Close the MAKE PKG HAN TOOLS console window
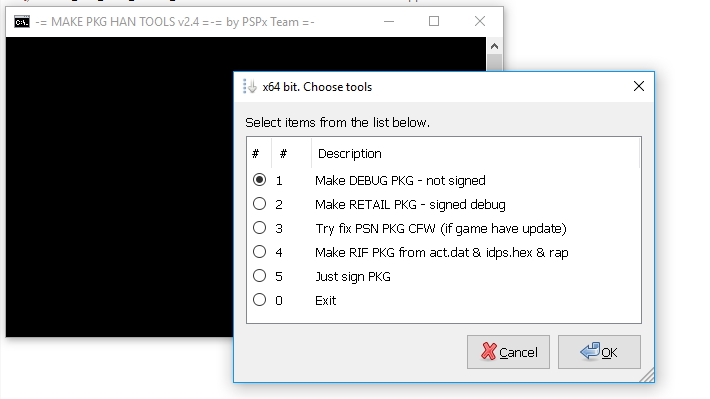 (480, 21)
